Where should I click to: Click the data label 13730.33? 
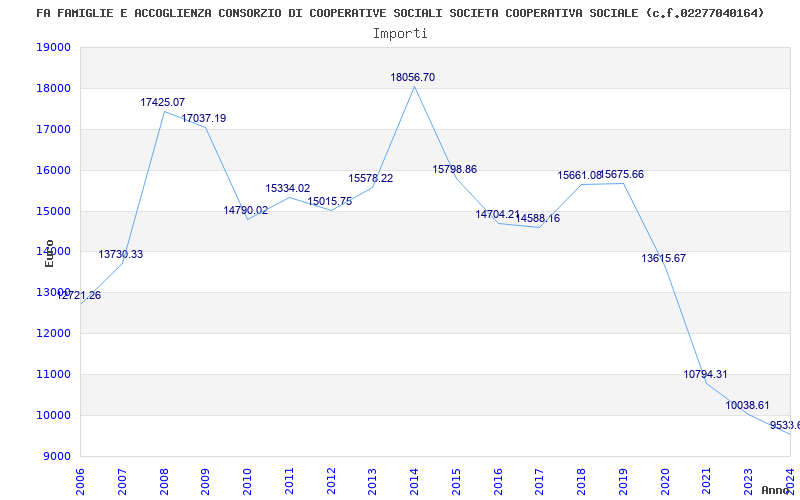pos(120,254)
